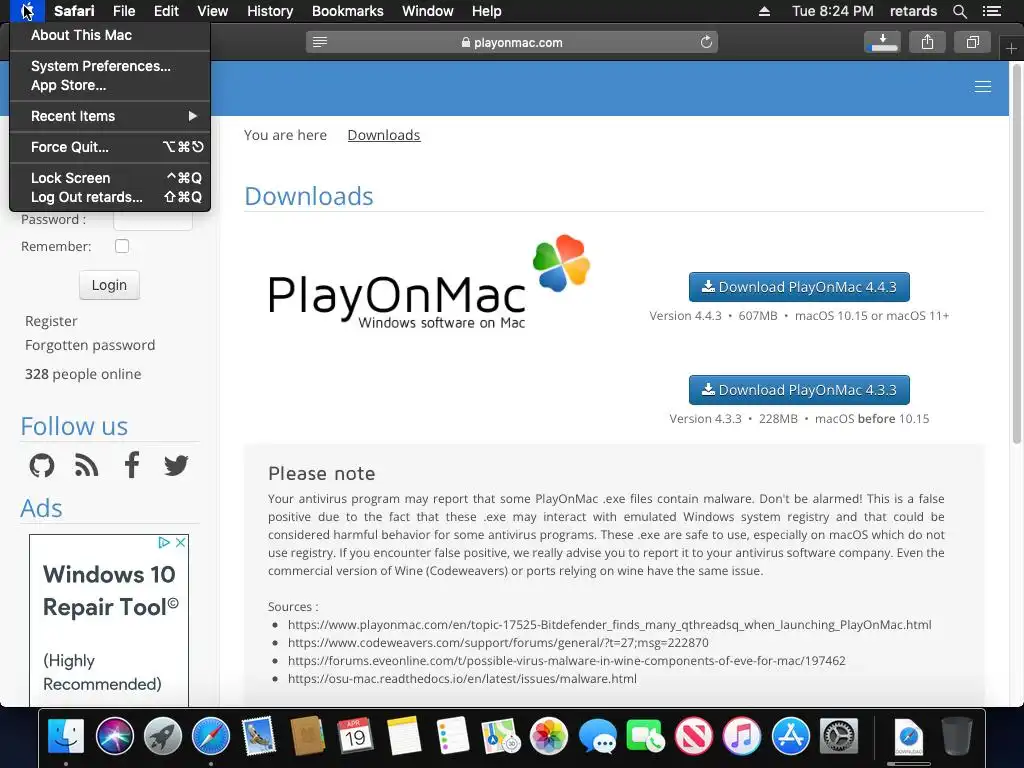Viewport: 1024px width, 768px height.
Task: Click the AdChoices triangle icon
Action: pyautogui.click(x=164, y=543)
